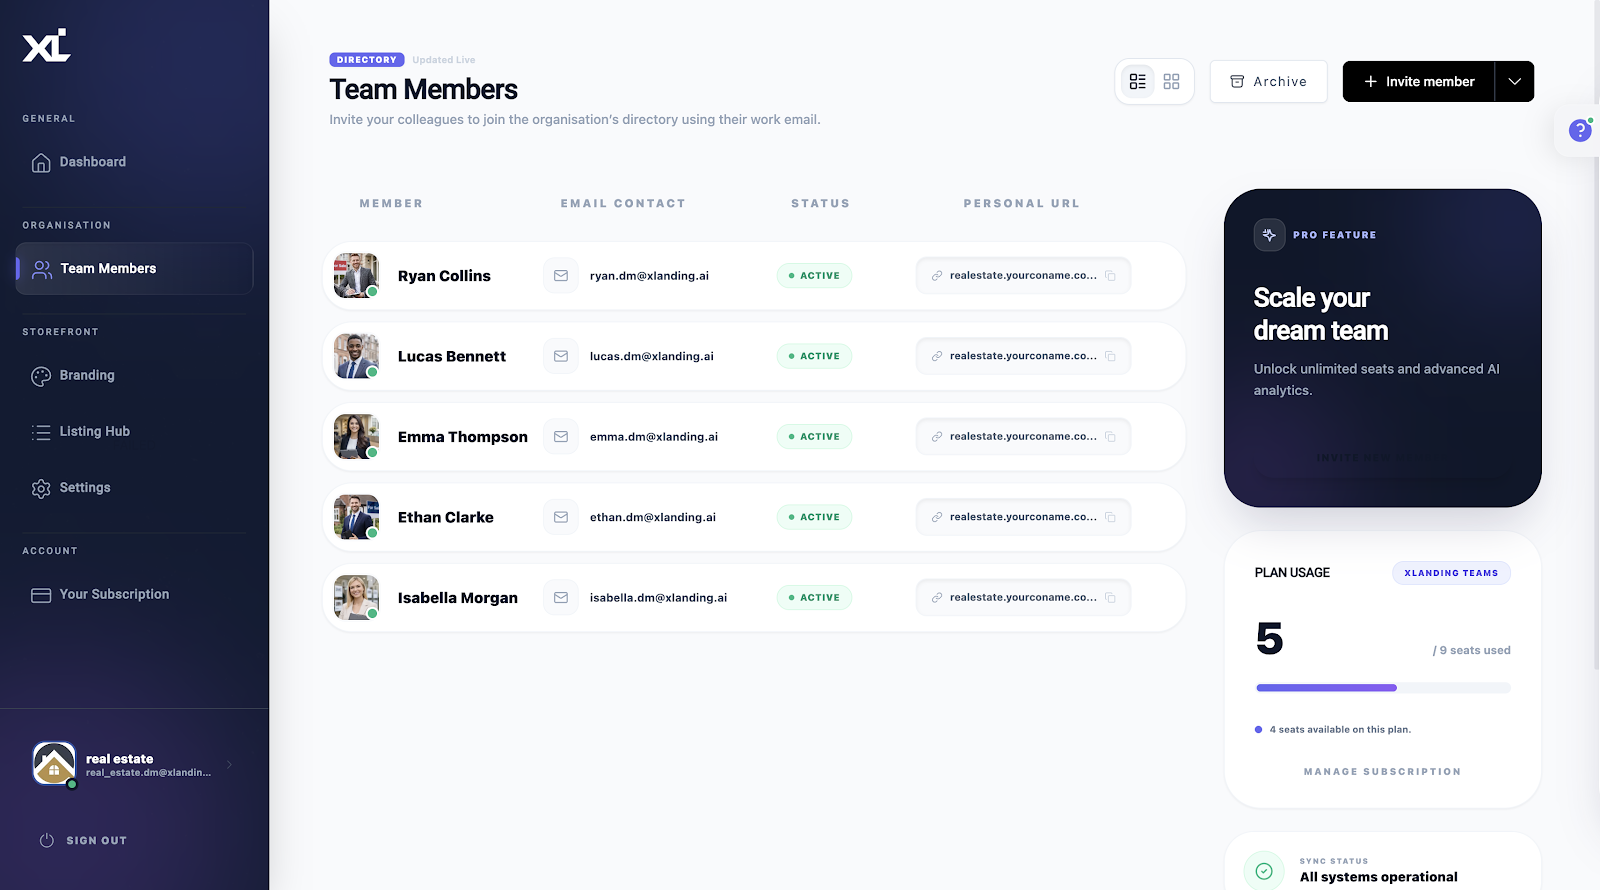Select lucas.dm@xlanding.ai email text
The image size is (1600, 890).
pos(652,356)
